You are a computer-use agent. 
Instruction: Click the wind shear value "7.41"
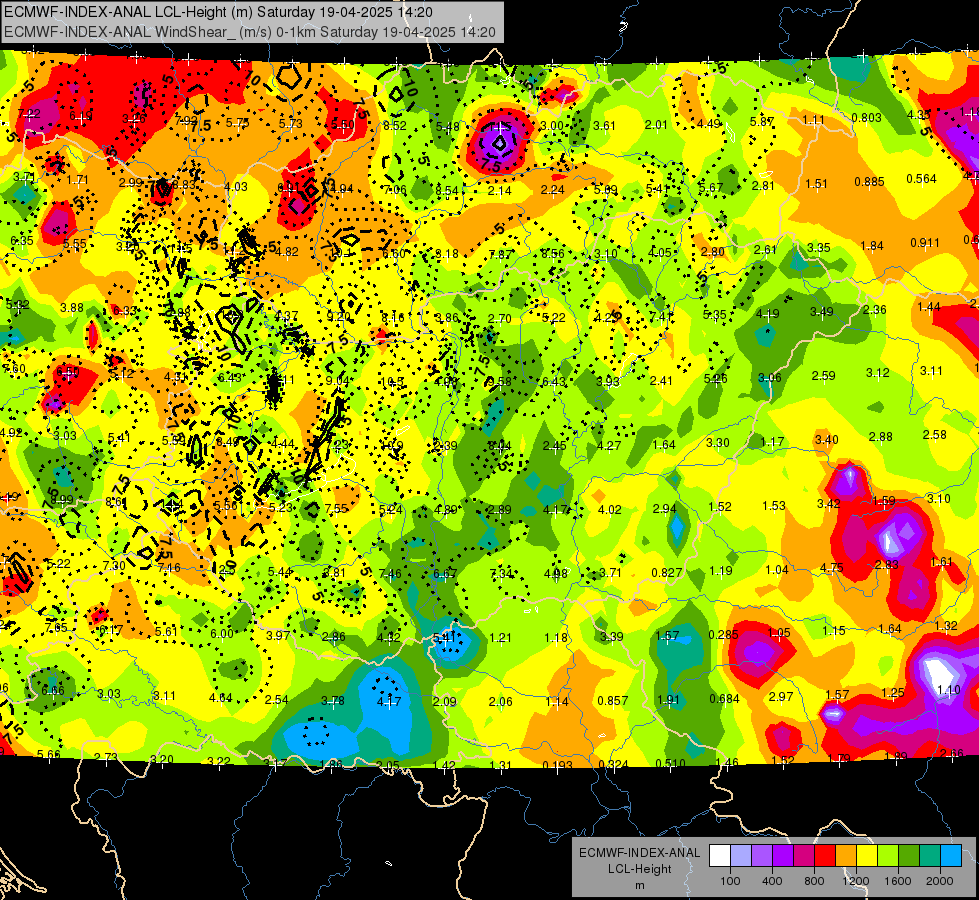(661, 316)
